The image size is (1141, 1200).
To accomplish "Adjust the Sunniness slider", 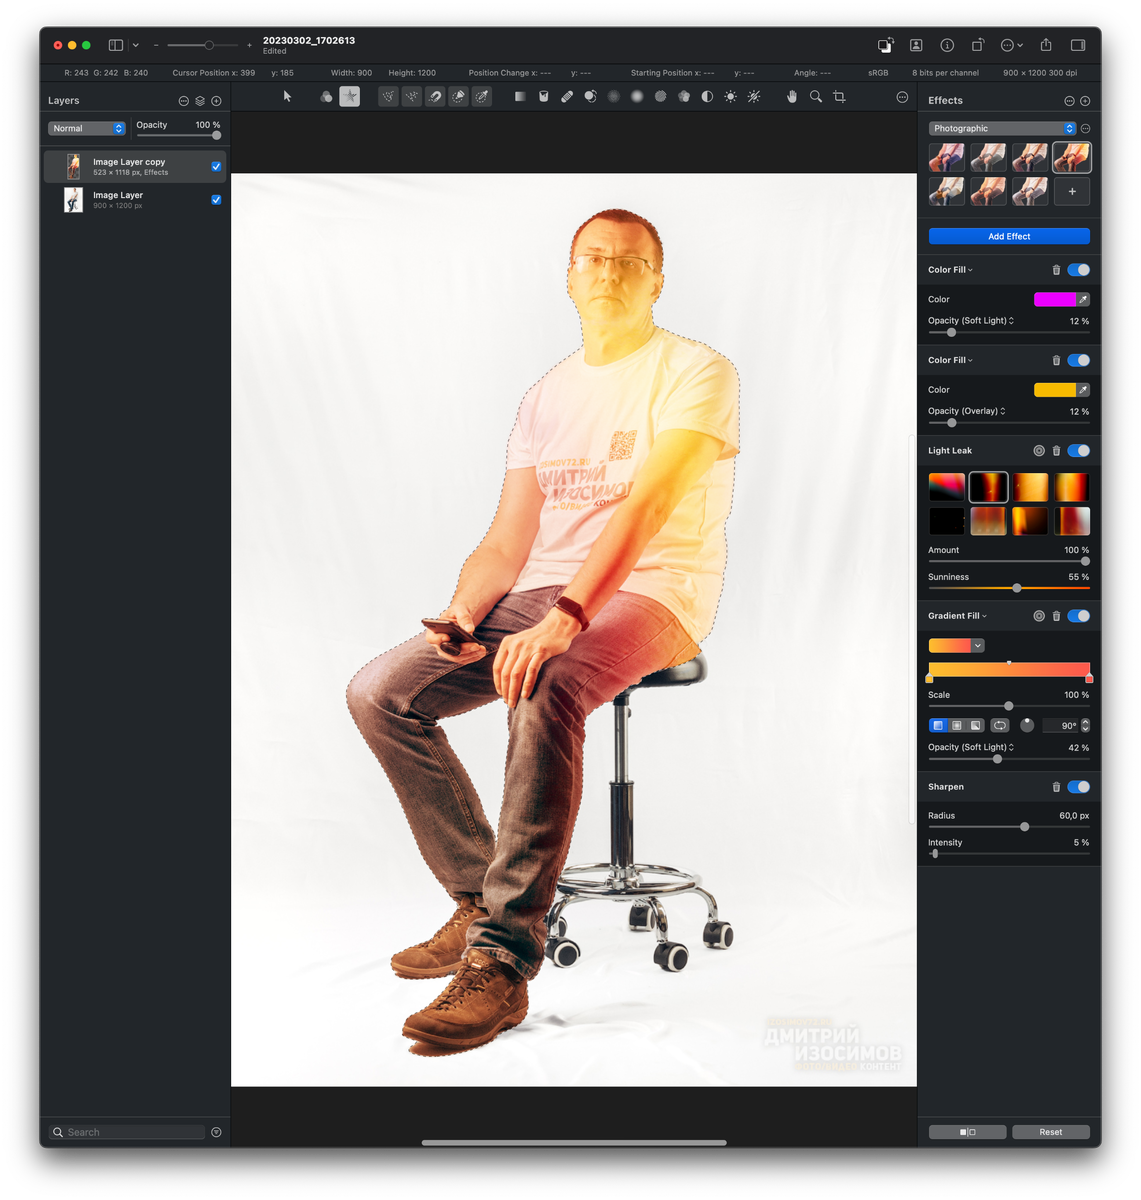I will tap(1009, 588).
